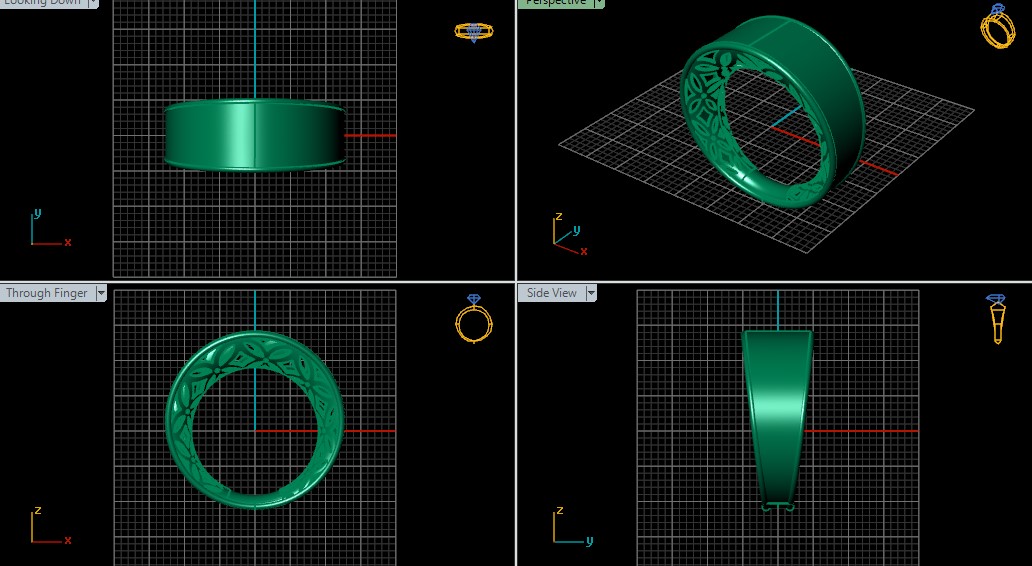
Task: Activate the Side View viewport label
Action: [x=551, y=293]
